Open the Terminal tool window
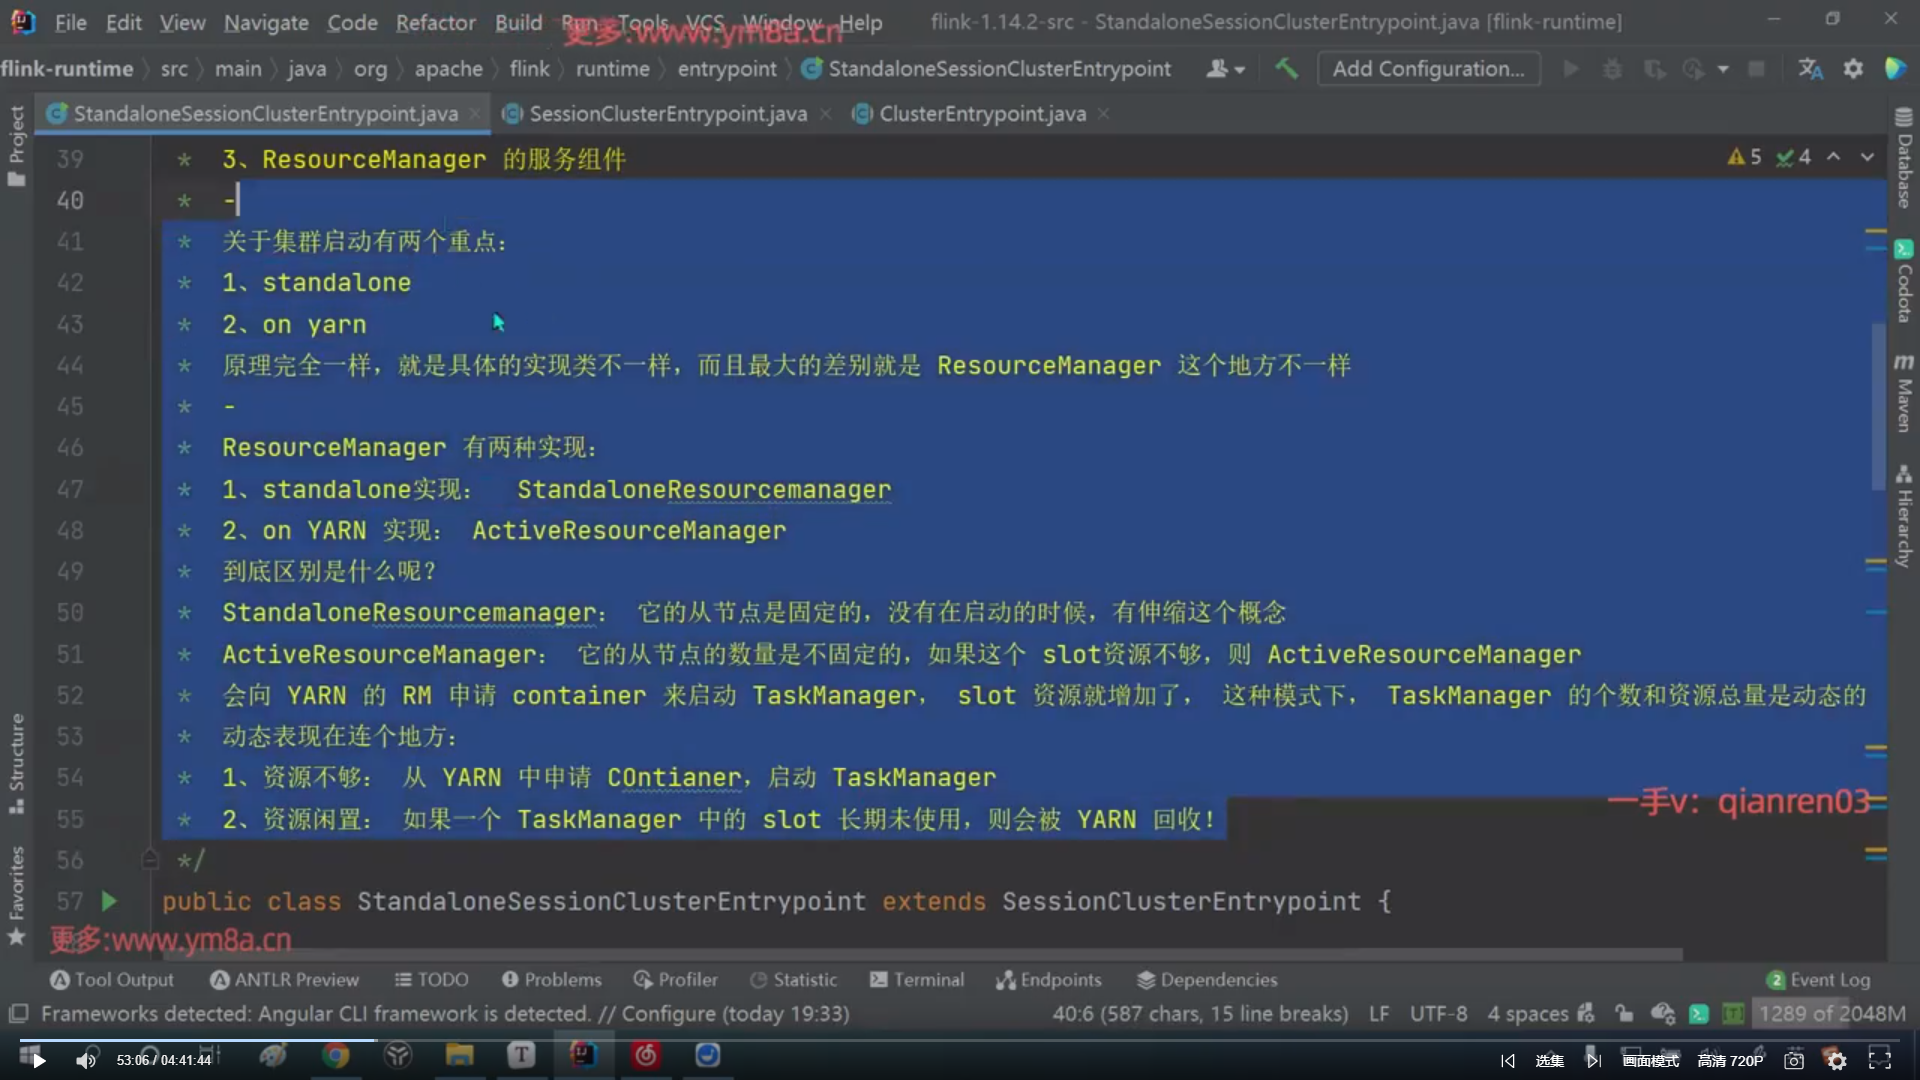Image resolution: width=1920 pixels, height=1080 pixels. coord(917,980)
